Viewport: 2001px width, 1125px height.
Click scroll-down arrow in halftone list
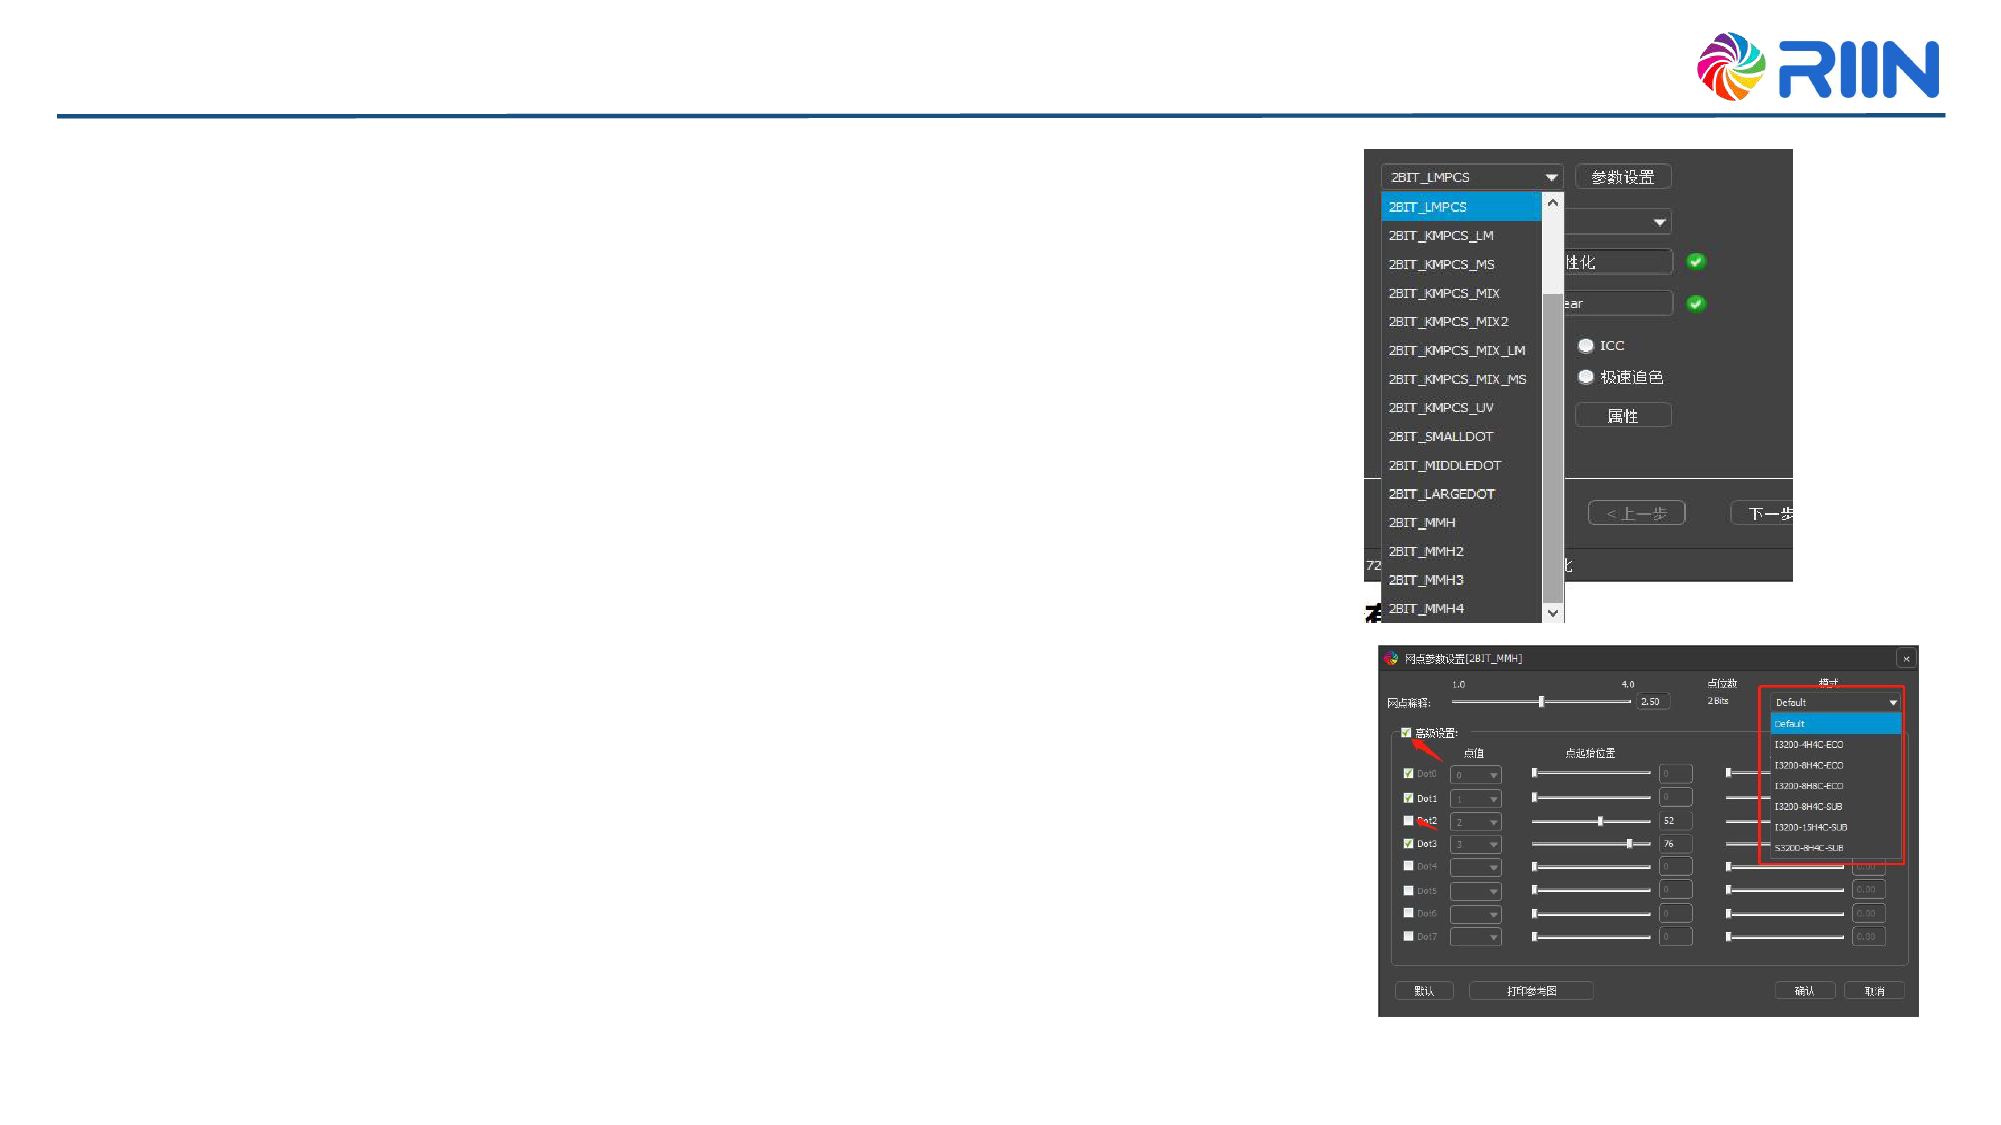(x=1553, y=612)
